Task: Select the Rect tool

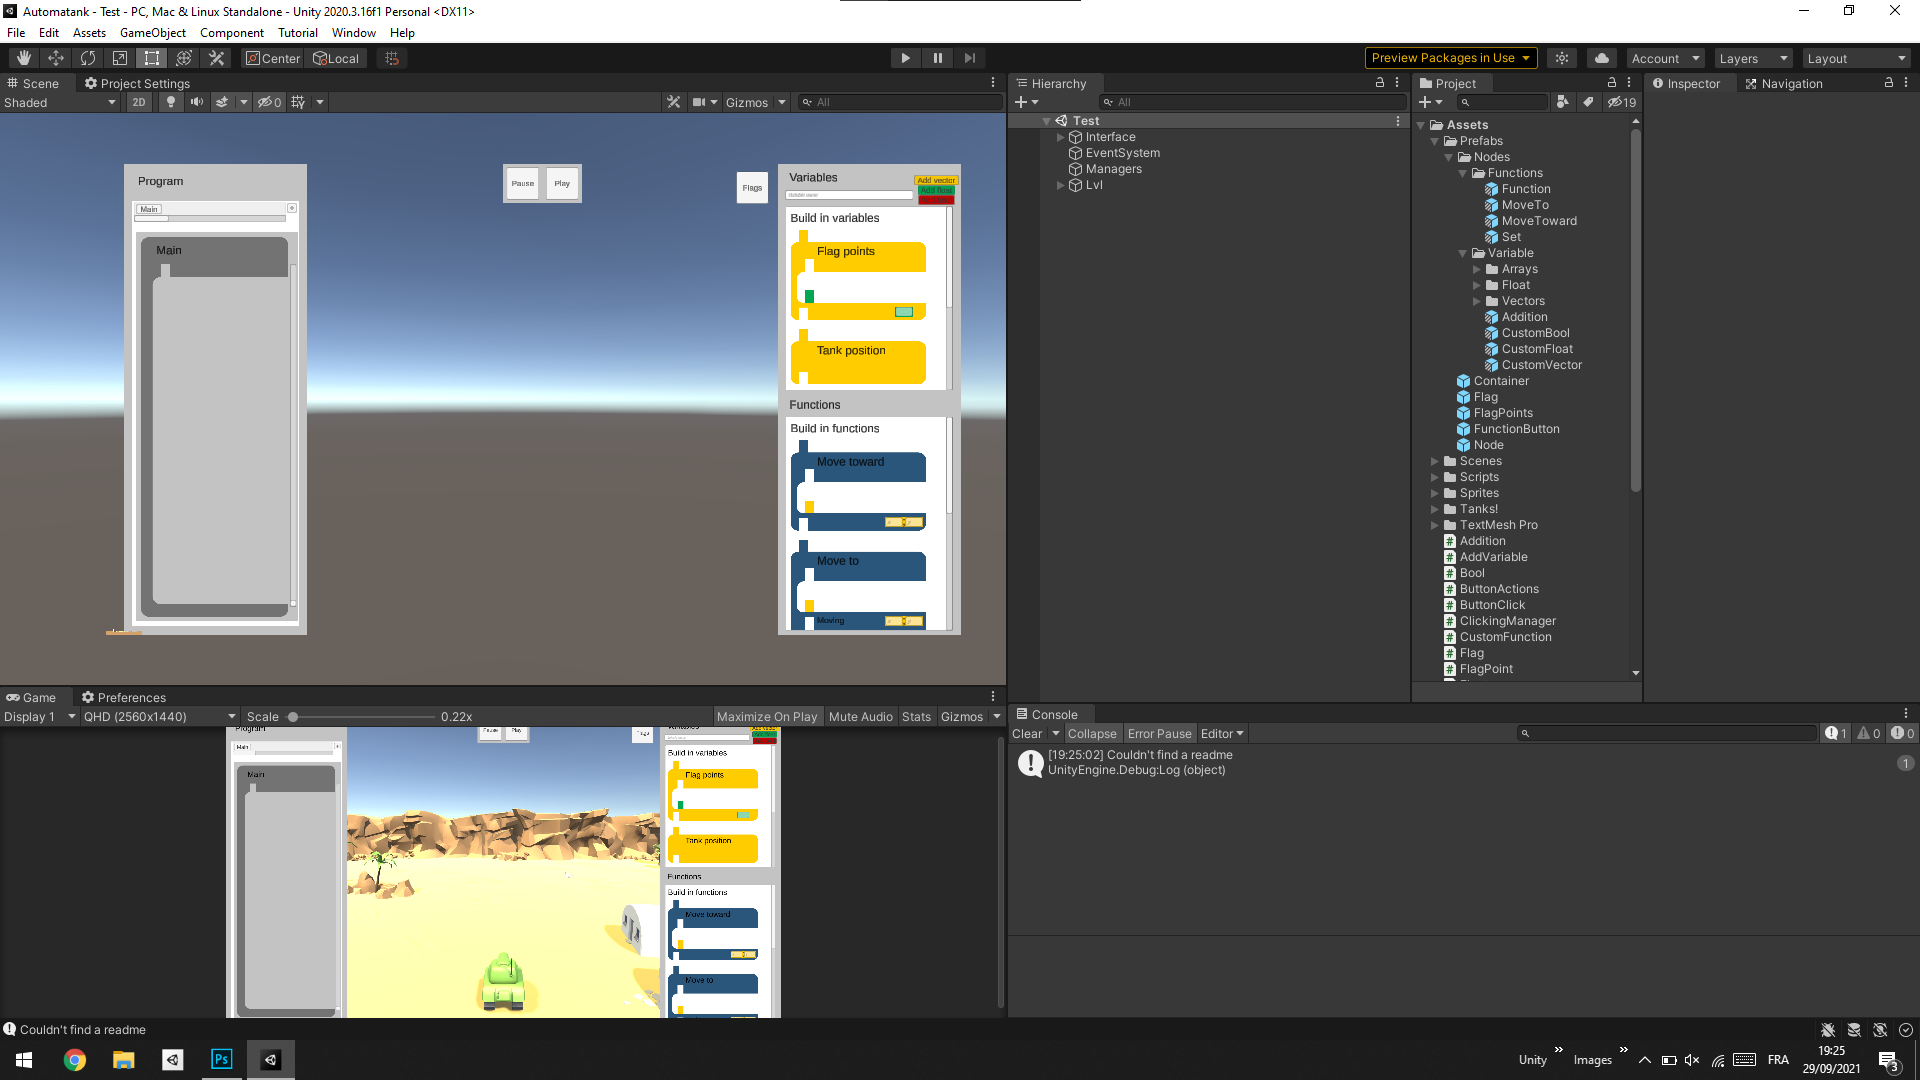Action: tap(152, 58)
